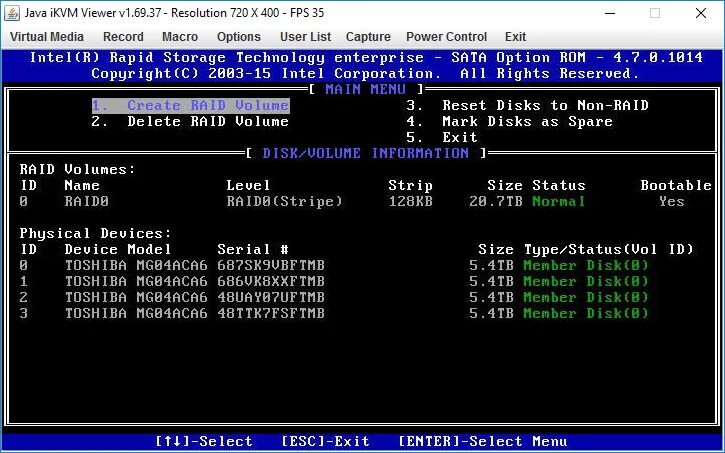Select Mark Disks as Spare option
Viewport: 725px width, 453px height.
510,122
